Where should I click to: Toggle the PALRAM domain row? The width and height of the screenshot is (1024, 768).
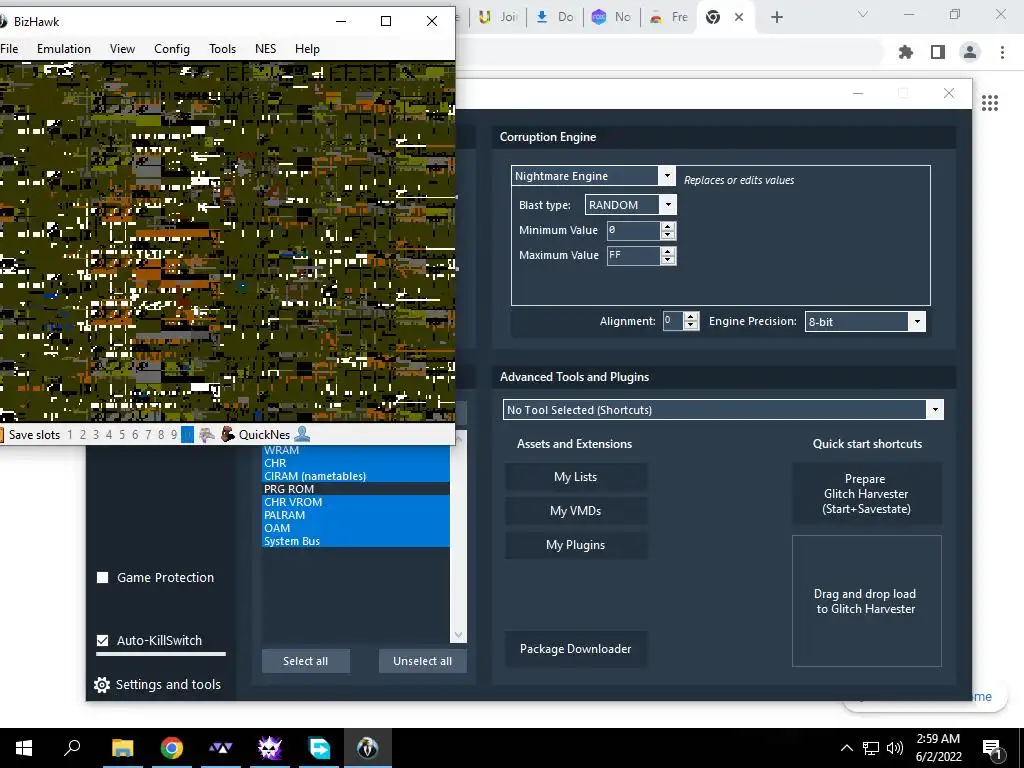tap(356, 515)
